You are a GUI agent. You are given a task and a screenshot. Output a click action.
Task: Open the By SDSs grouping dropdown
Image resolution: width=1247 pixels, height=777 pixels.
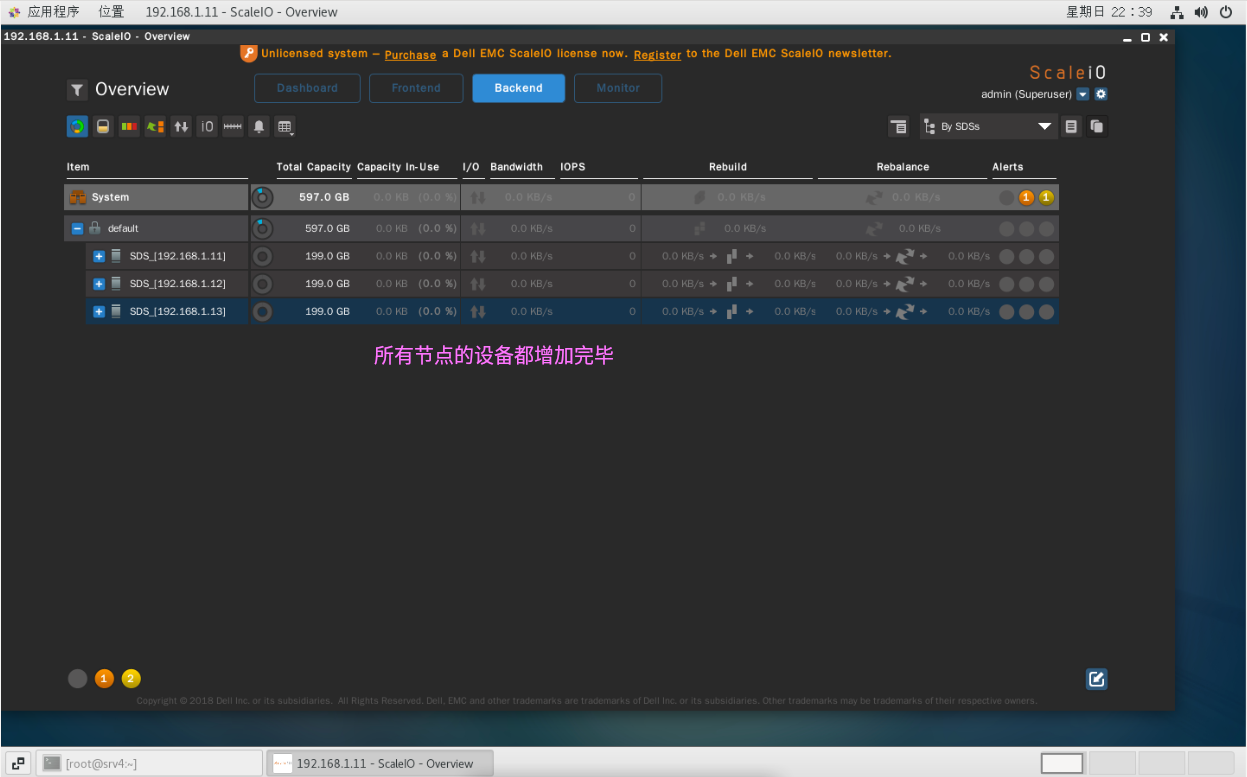coord(988,127)
